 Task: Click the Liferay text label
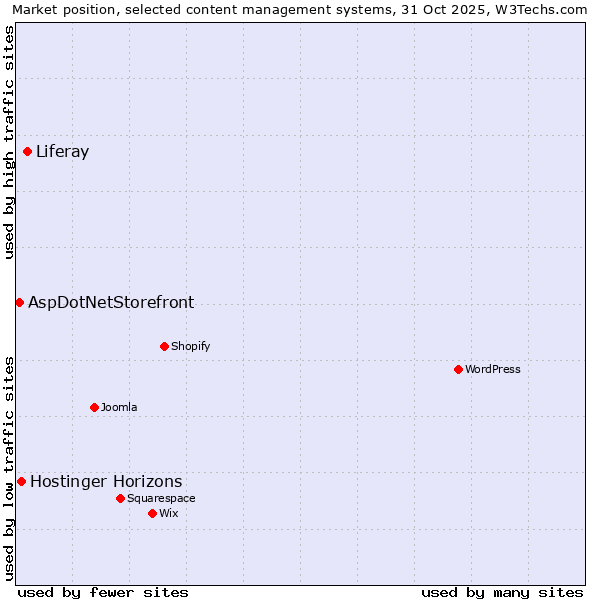(x=62, y=152)
